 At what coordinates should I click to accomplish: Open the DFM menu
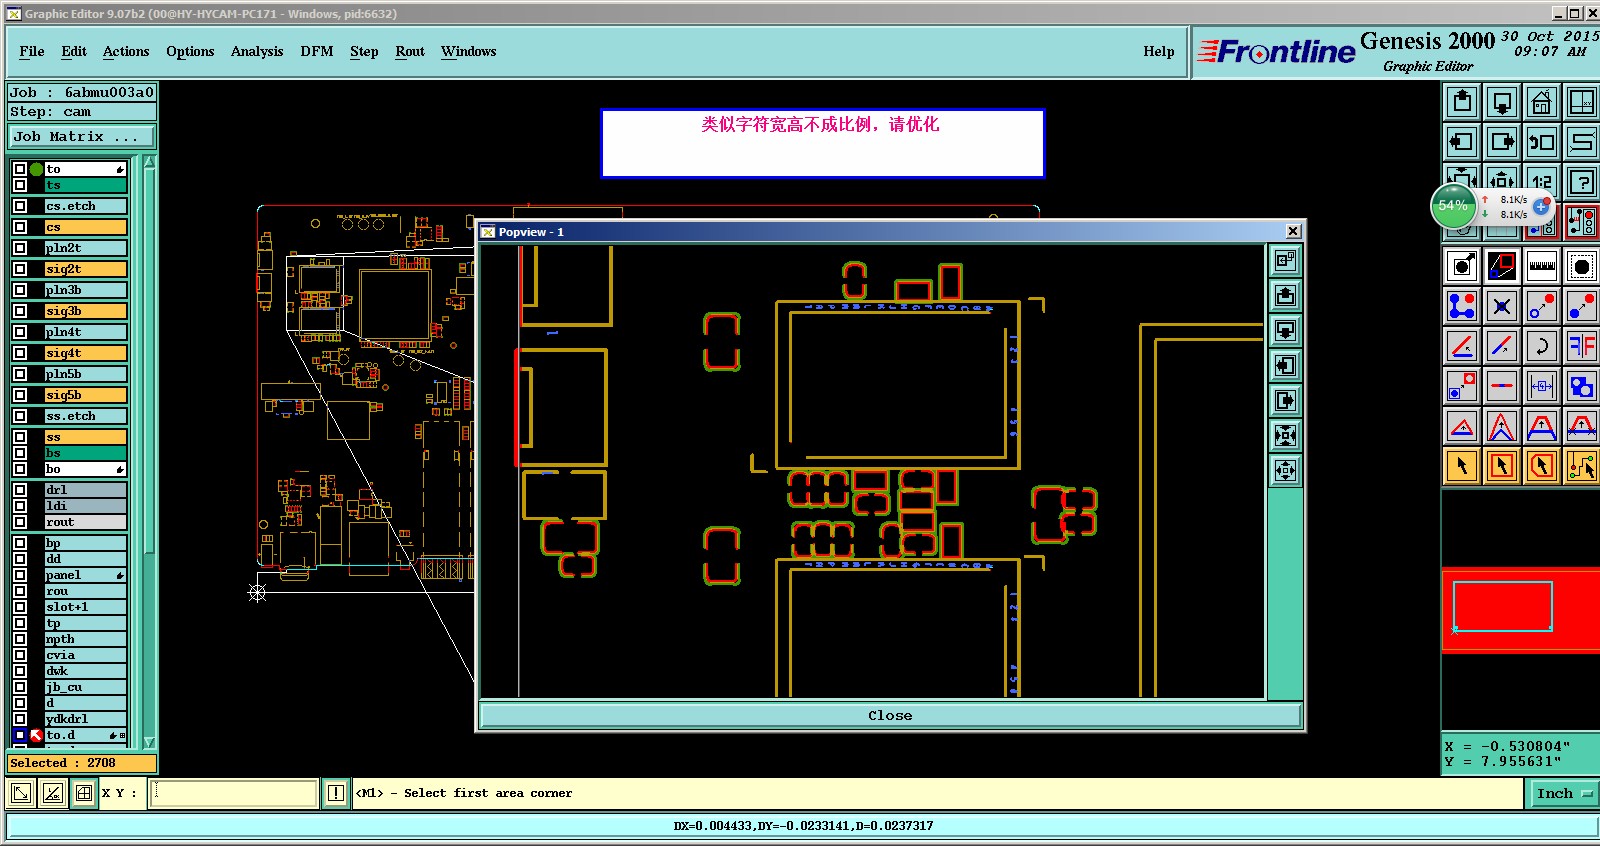tap(317, 52)
